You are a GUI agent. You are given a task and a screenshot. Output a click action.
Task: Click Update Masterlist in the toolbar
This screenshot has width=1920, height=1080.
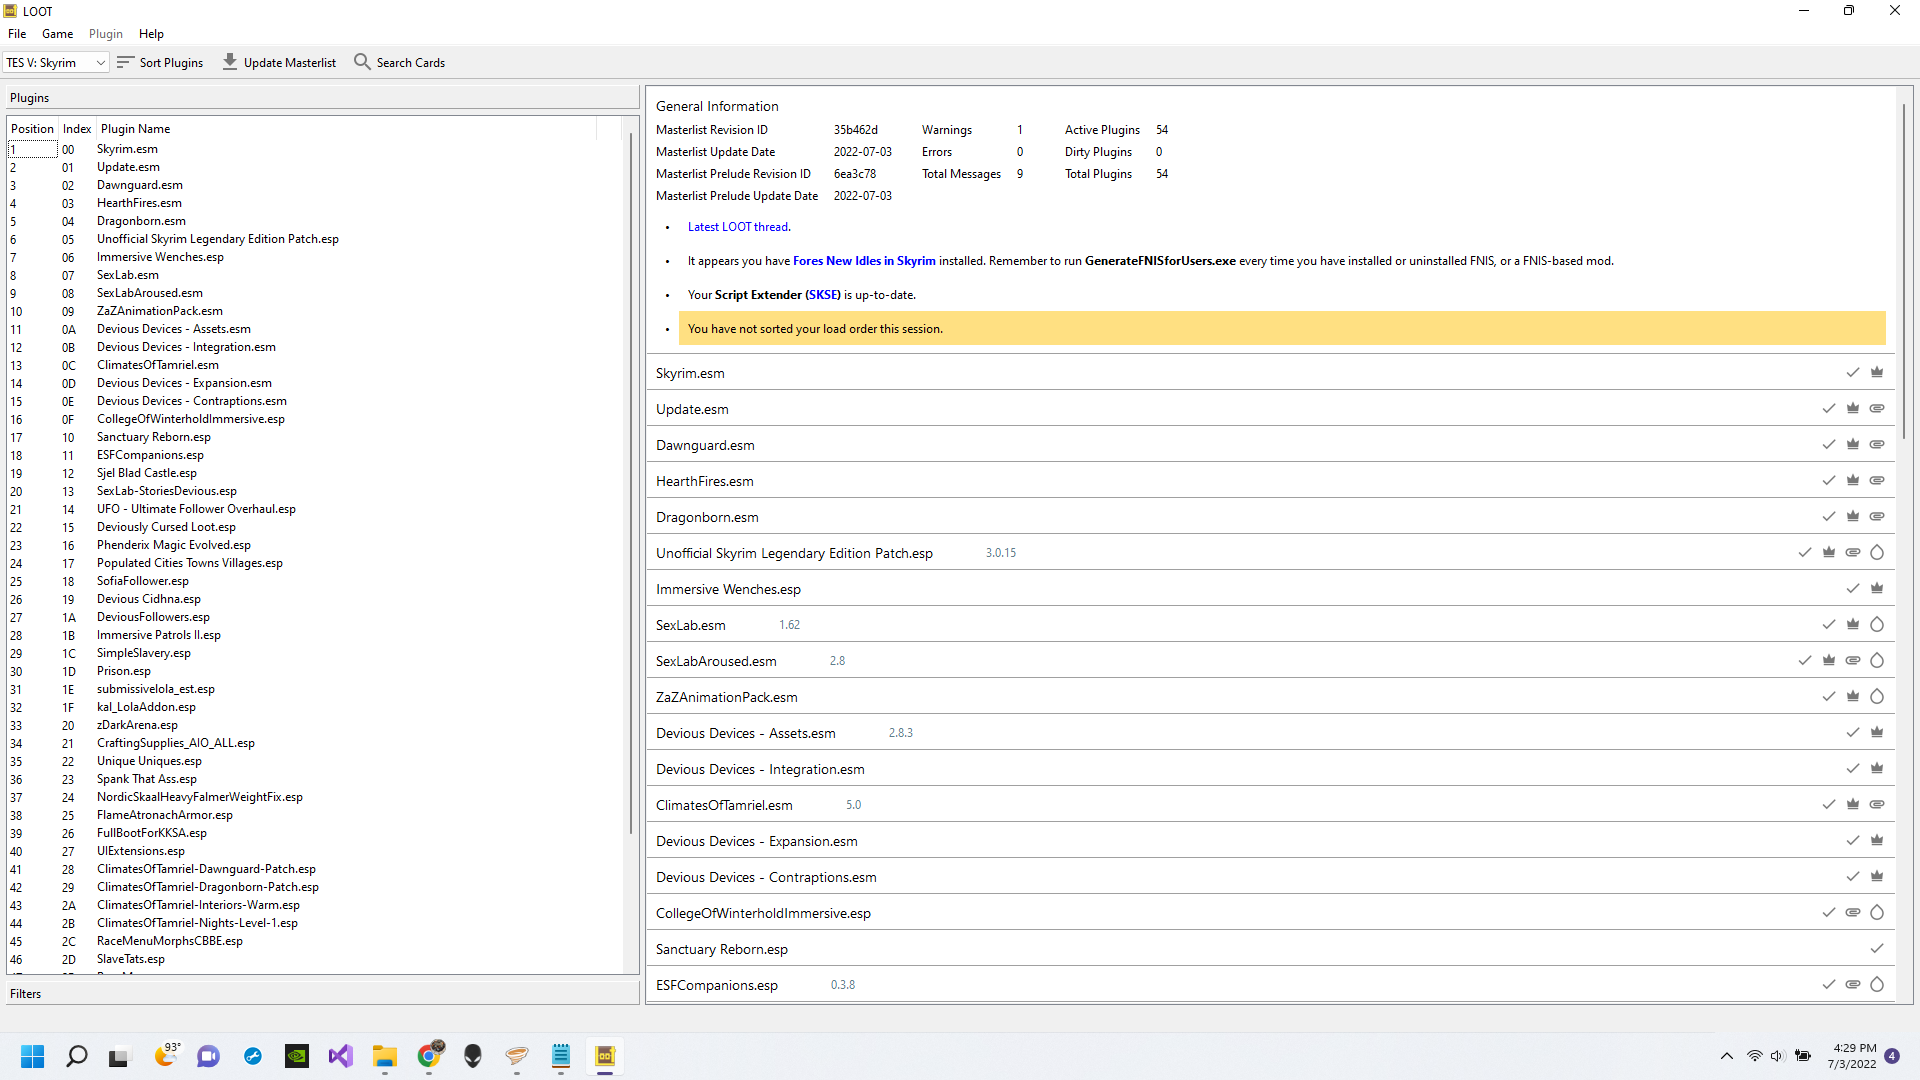pyautogui.click(x=279, y=62)
